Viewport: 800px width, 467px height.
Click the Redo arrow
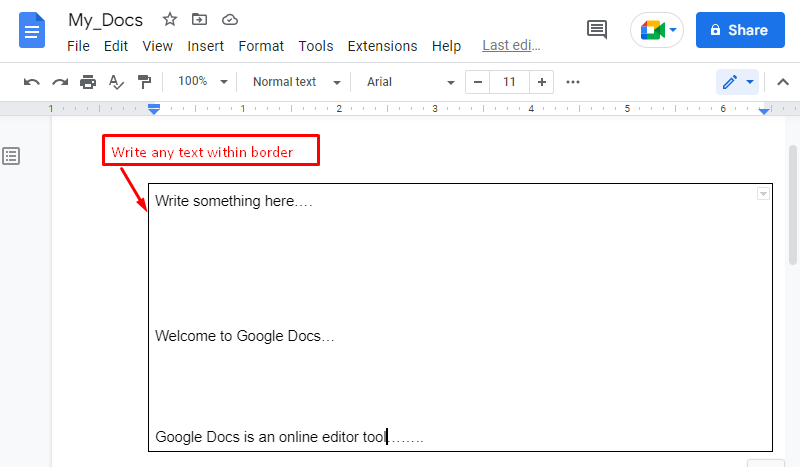[x=60, y=82]
